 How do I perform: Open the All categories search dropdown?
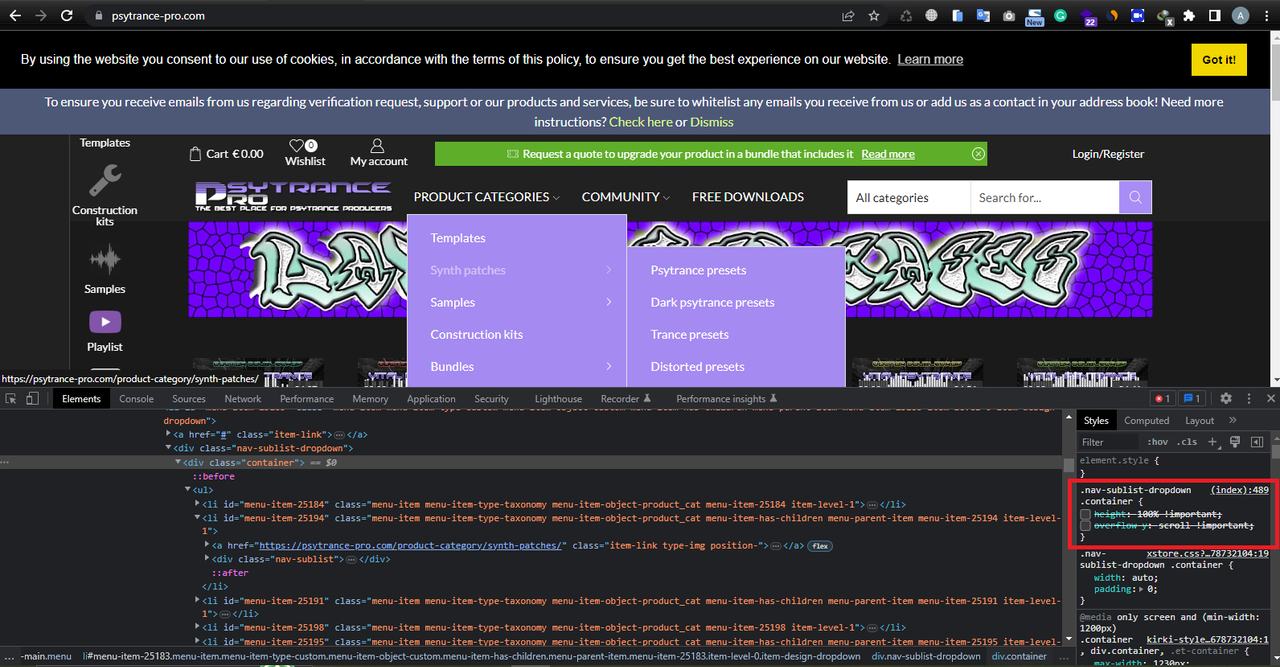(x=908, y=197)
